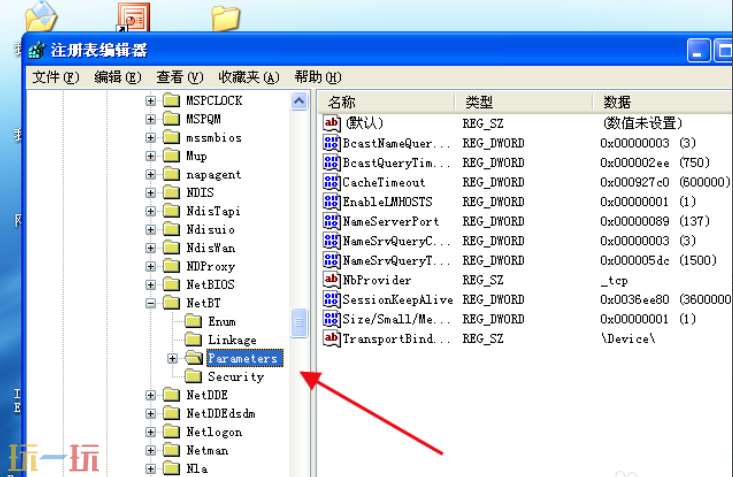The height and width of the screenshot is (477, 733).
Task: Click the (默认) string value icon
Action: pos(331,123)
